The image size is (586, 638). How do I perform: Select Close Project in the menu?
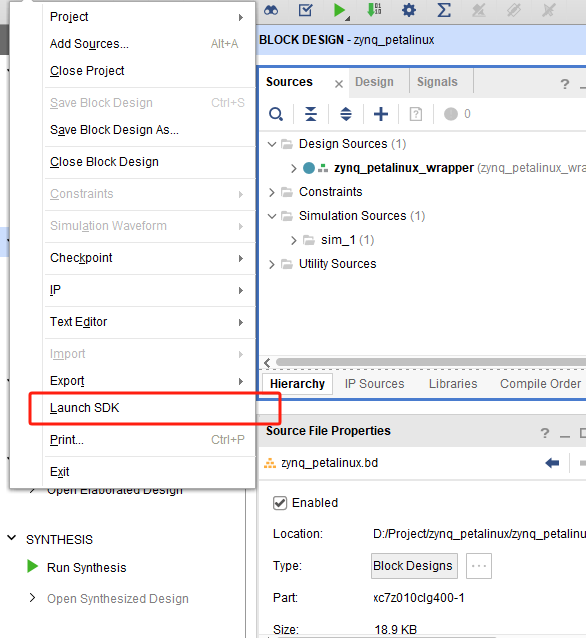(x=149, y=71)
